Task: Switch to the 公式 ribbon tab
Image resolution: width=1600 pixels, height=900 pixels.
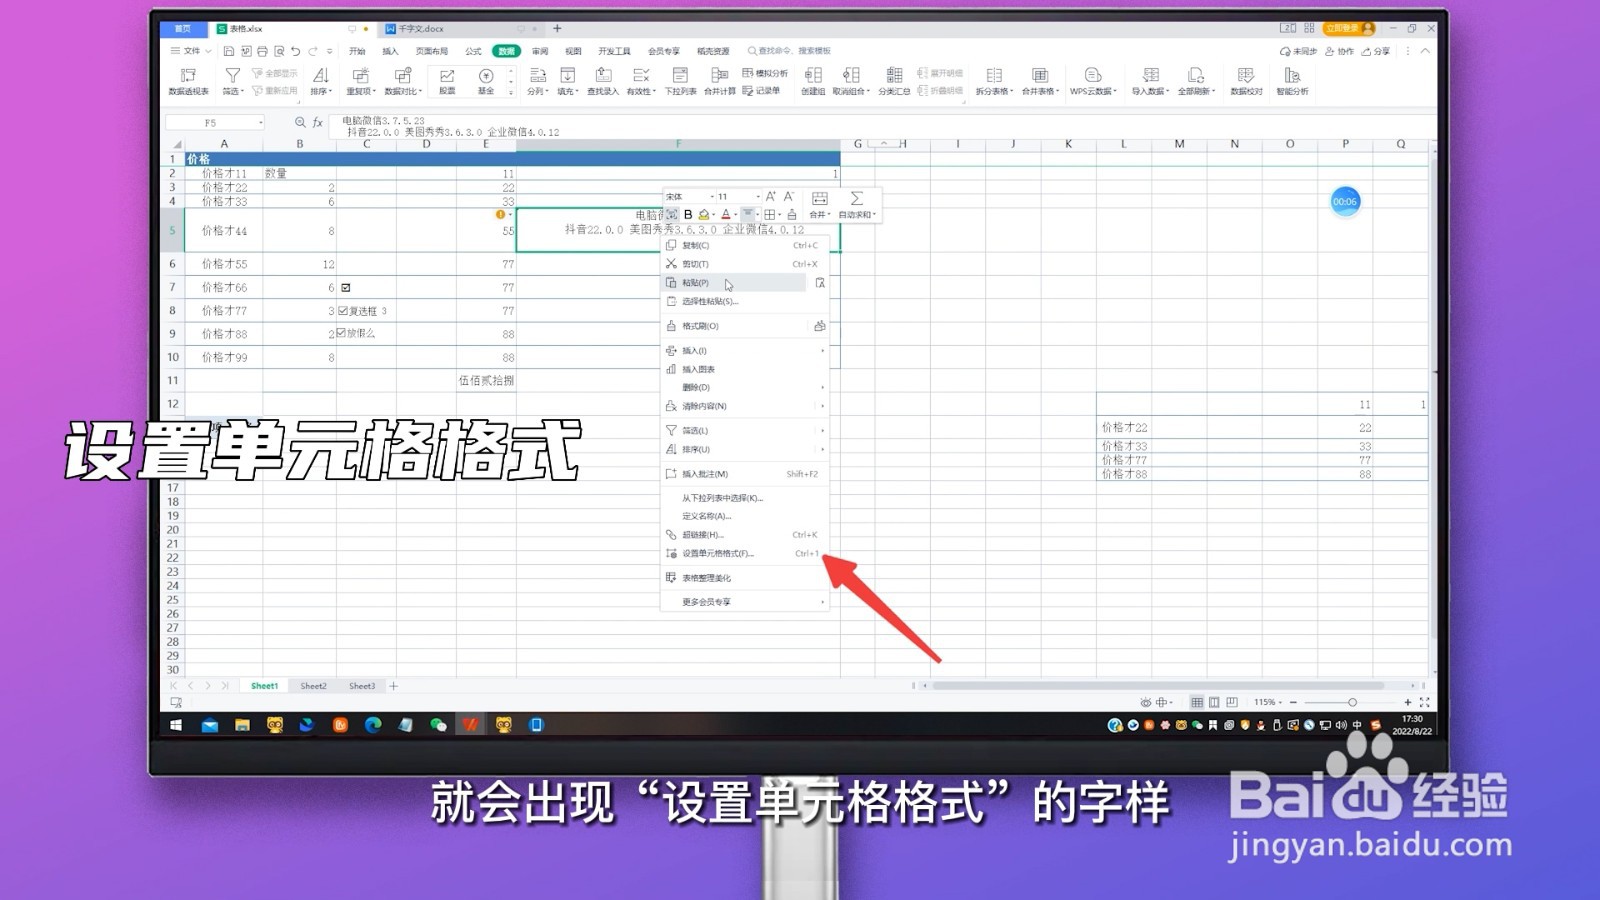Action: pos(473,51)
